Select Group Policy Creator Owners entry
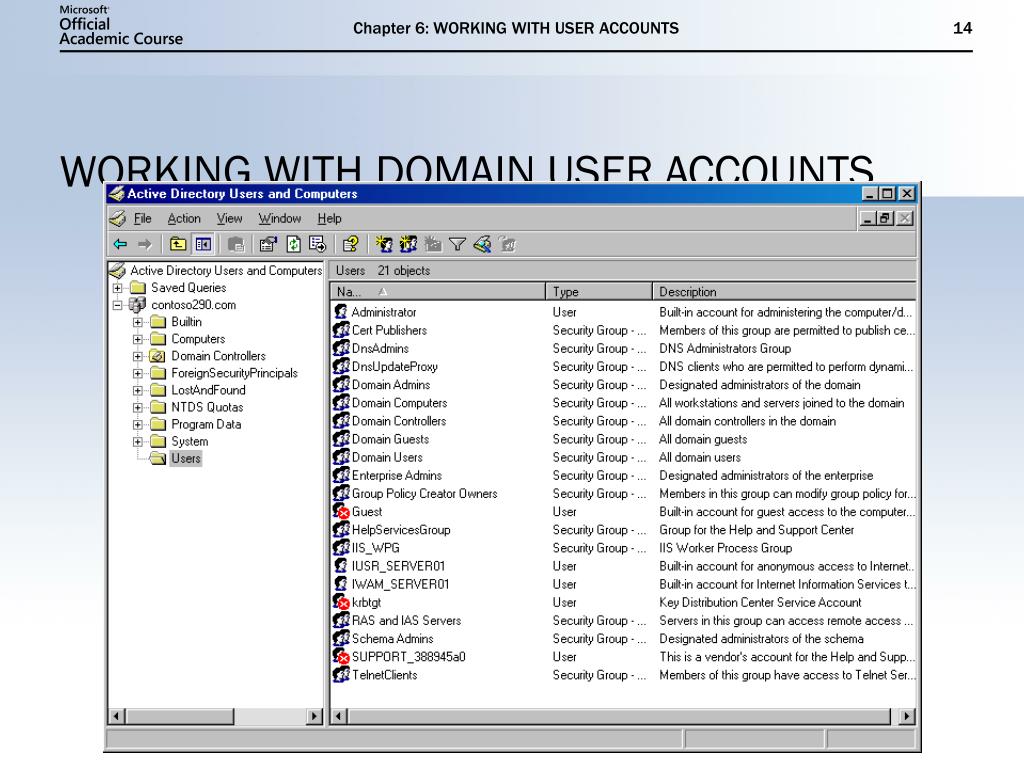 pos(424,494)
